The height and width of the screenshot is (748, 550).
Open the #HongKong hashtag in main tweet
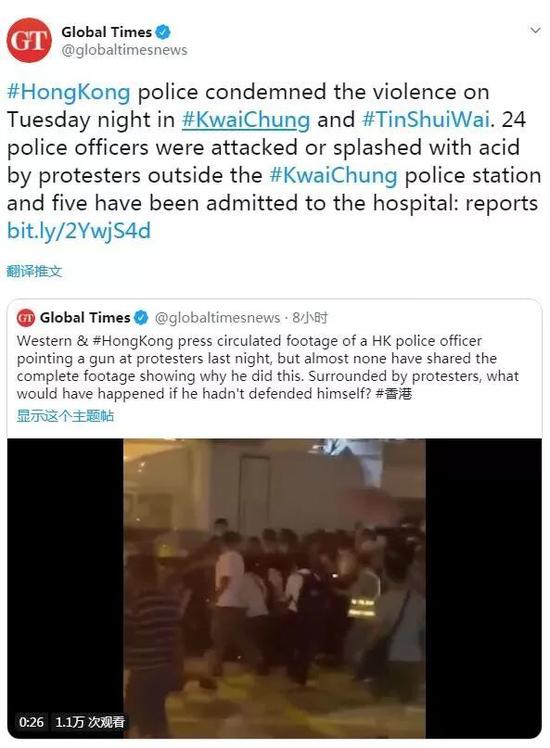[x=69, y=92]
